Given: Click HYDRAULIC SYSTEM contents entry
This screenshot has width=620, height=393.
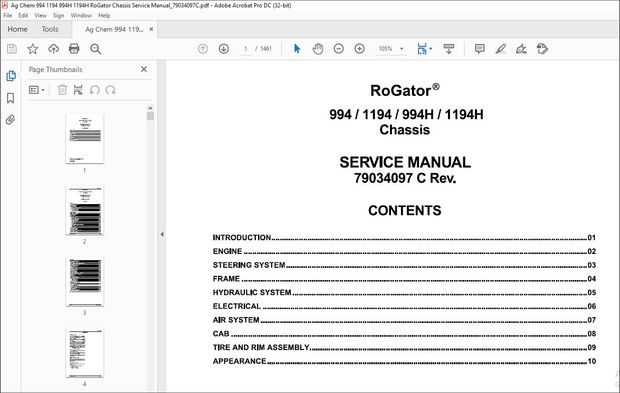Looking at the screenshot, I should (x=404, y=293).
